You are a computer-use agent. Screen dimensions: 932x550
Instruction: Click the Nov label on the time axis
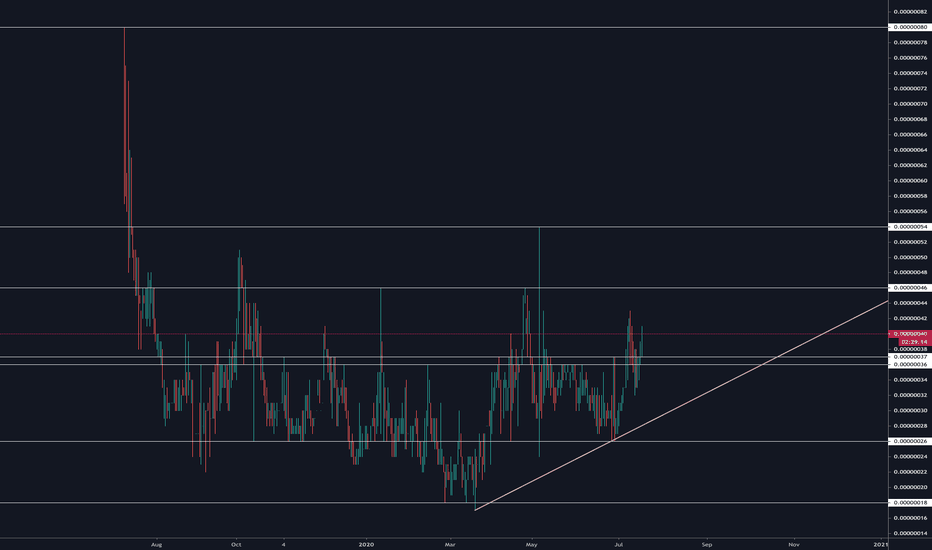point(794,545)
